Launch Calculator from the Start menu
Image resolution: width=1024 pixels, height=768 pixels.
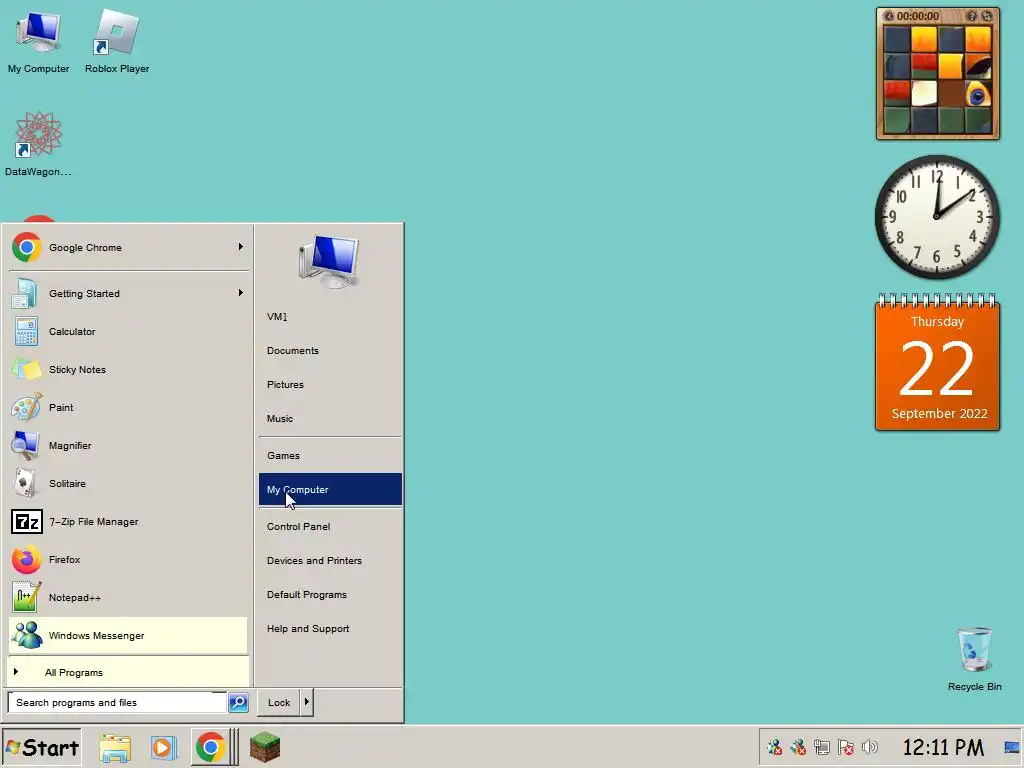point(128,331)
